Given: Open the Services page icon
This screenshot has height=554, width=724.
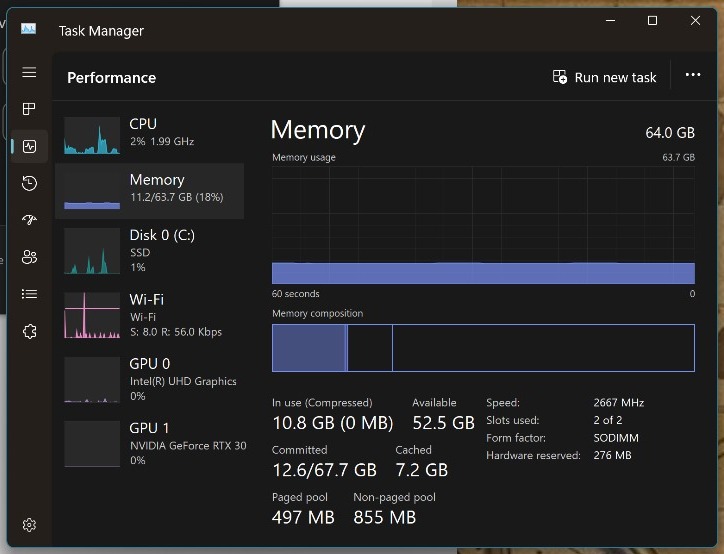Looking at the screenshot, I should point(29,331).
